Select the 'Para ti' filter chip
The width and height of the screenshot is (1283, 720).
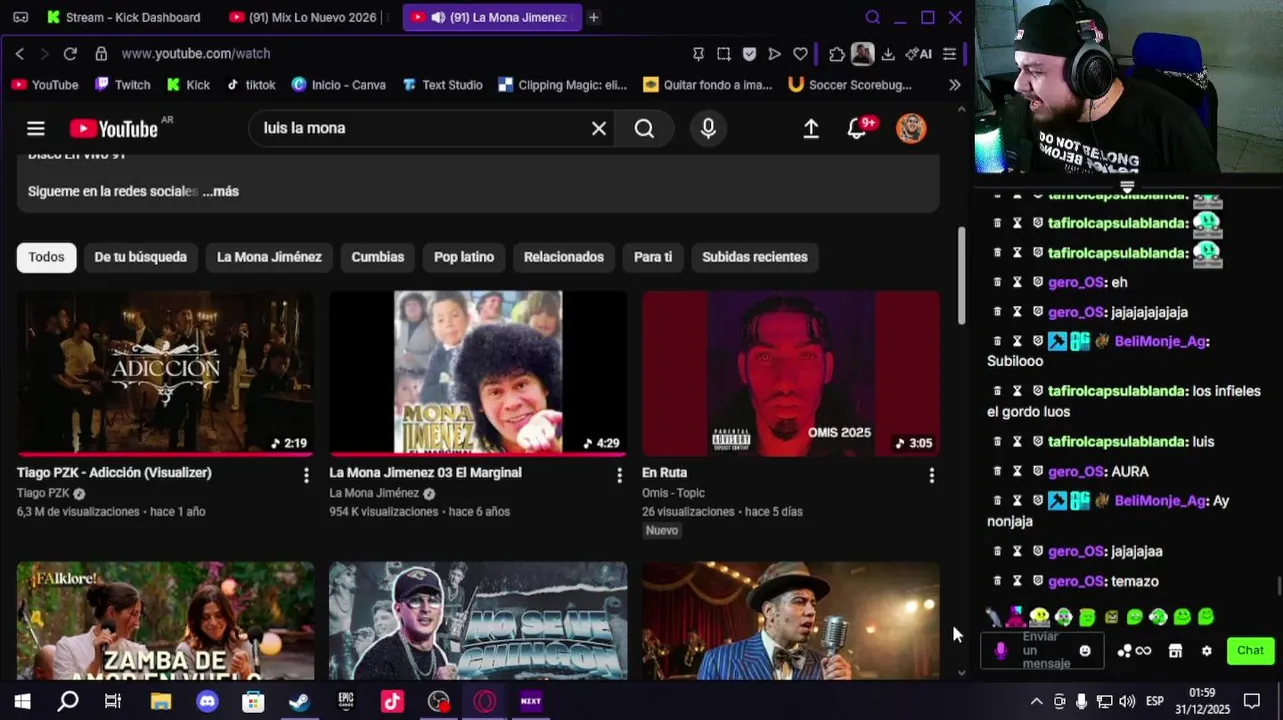(x=653, y=257)
